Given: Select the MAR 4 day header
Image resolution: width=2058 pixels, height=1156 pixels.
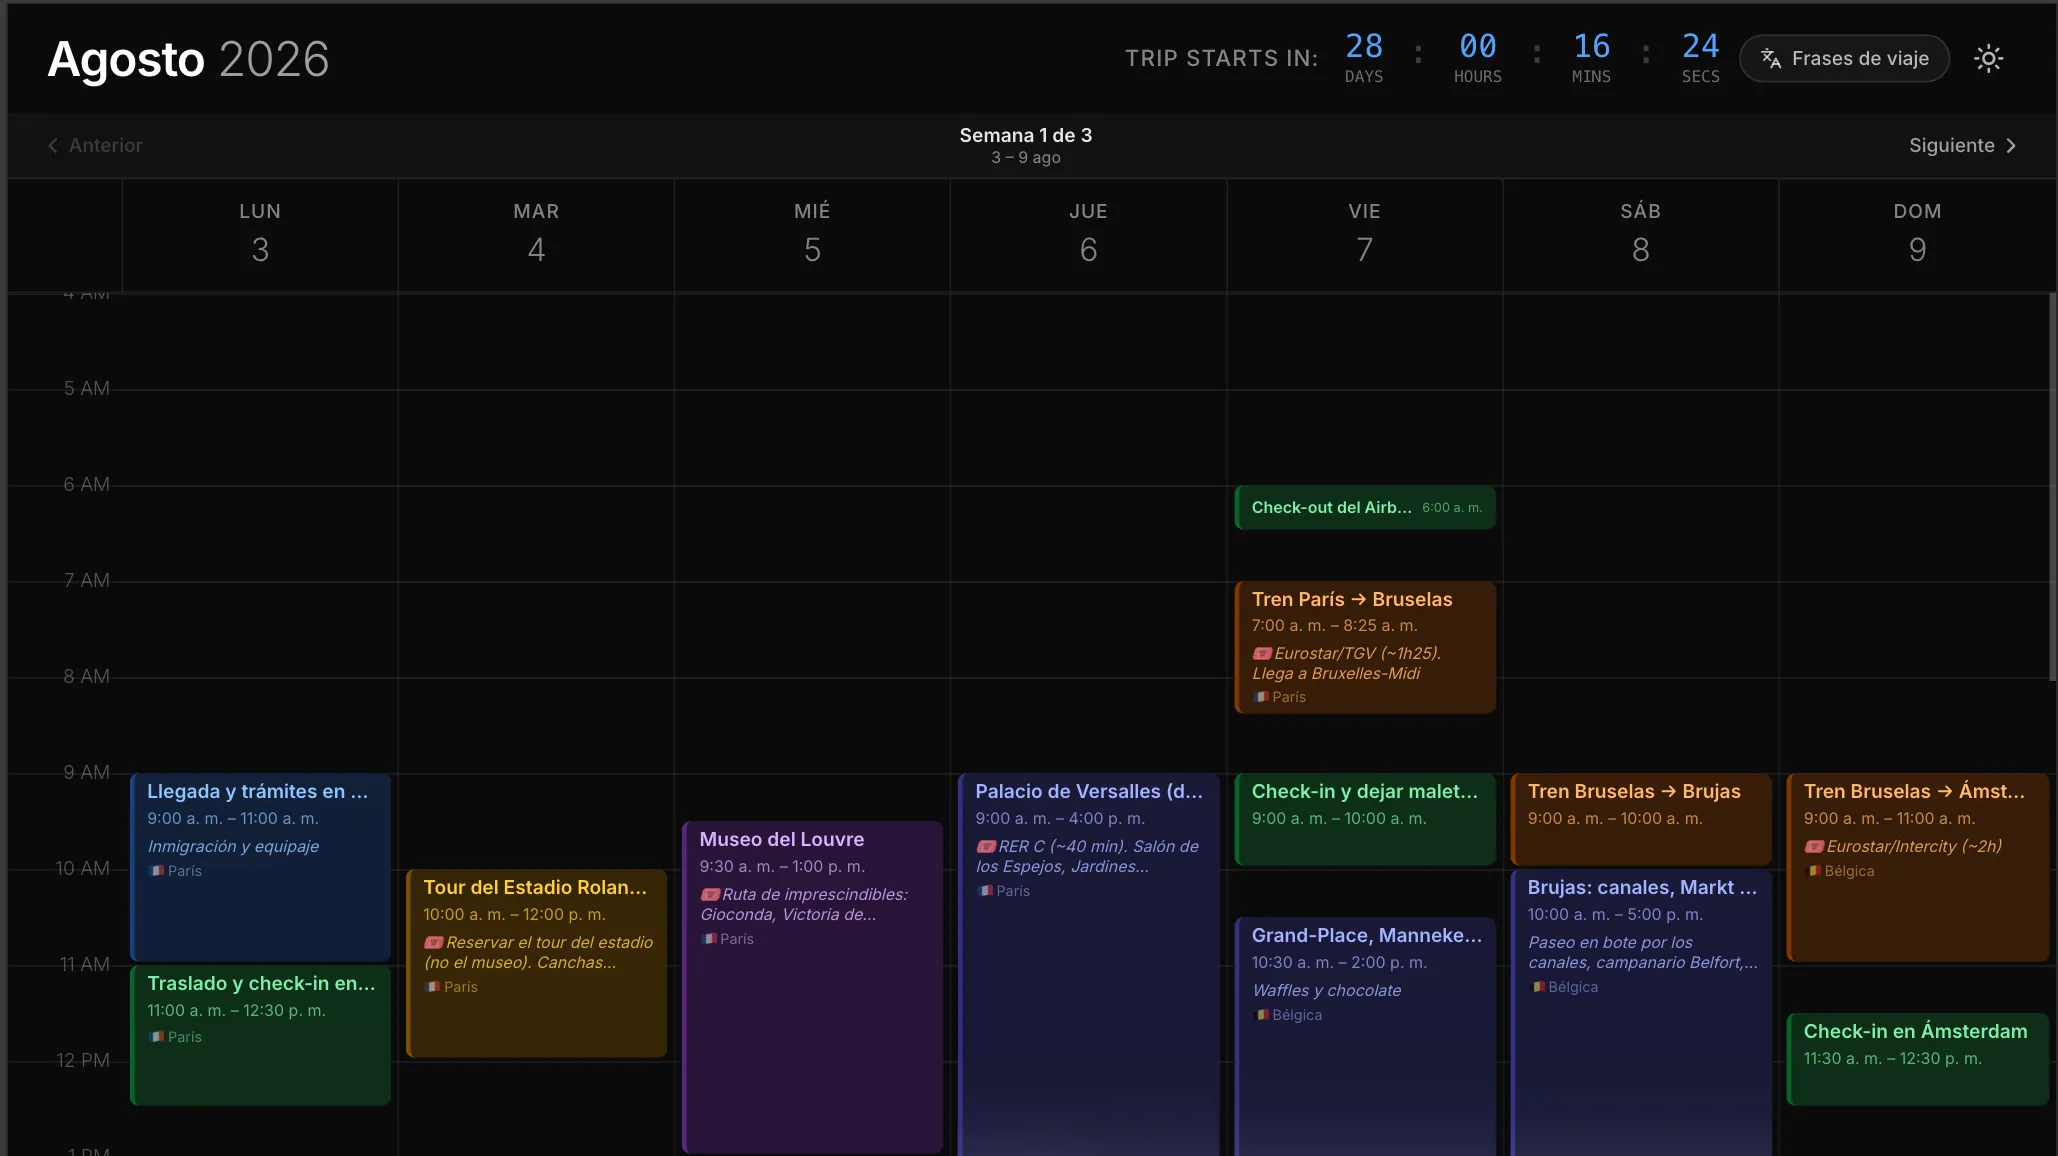Looking at the screenshot, I should pos(536,234).
